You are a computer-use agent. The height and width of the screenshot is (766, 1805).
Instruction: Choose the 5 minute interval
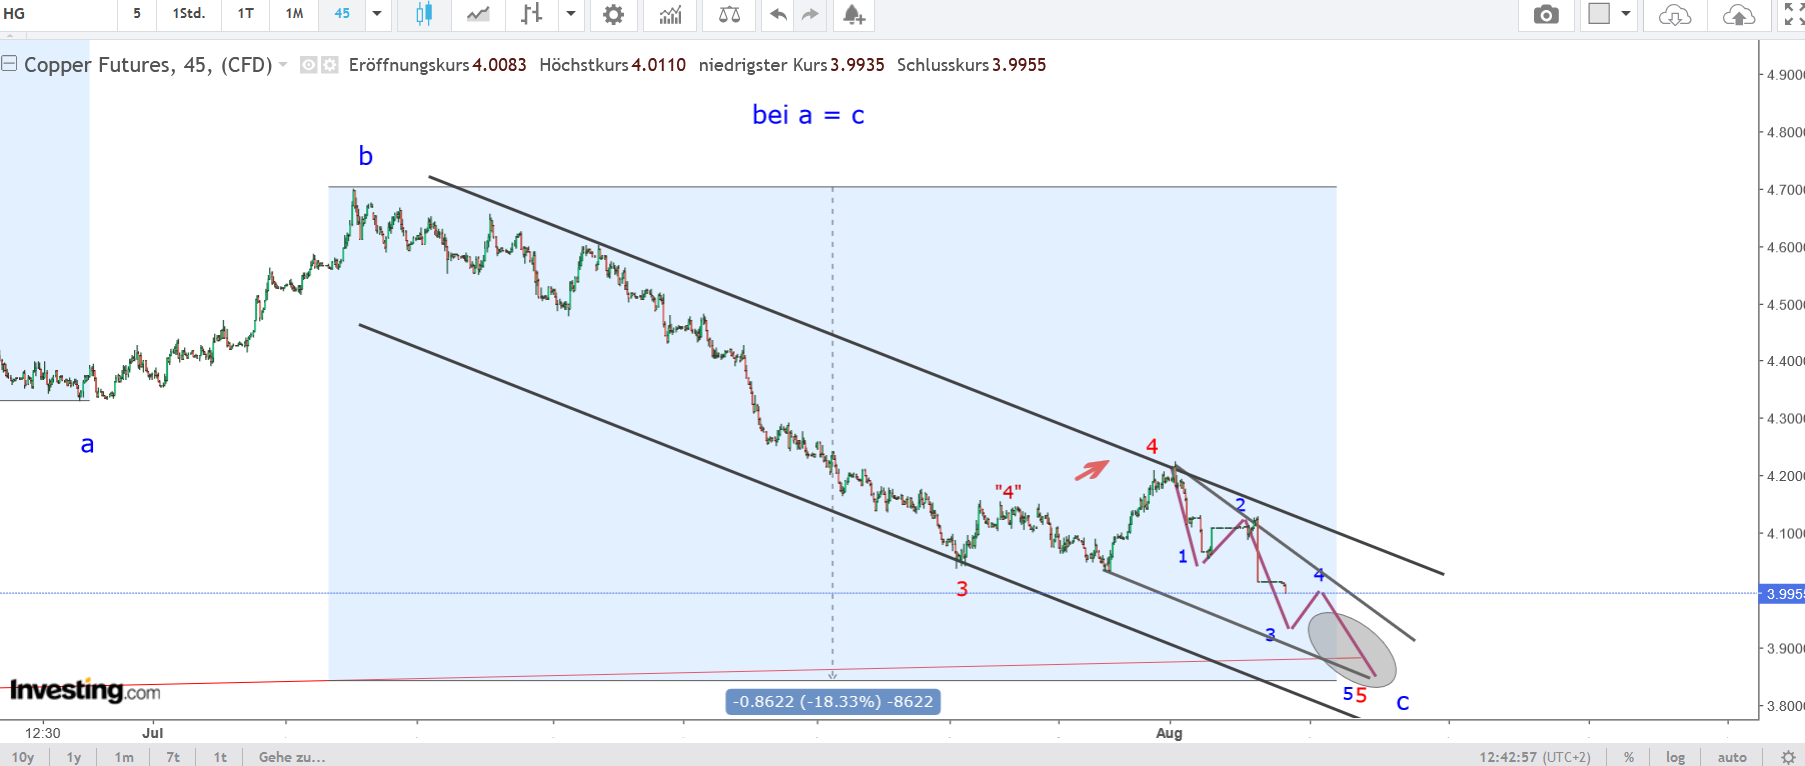coord(137,14)
